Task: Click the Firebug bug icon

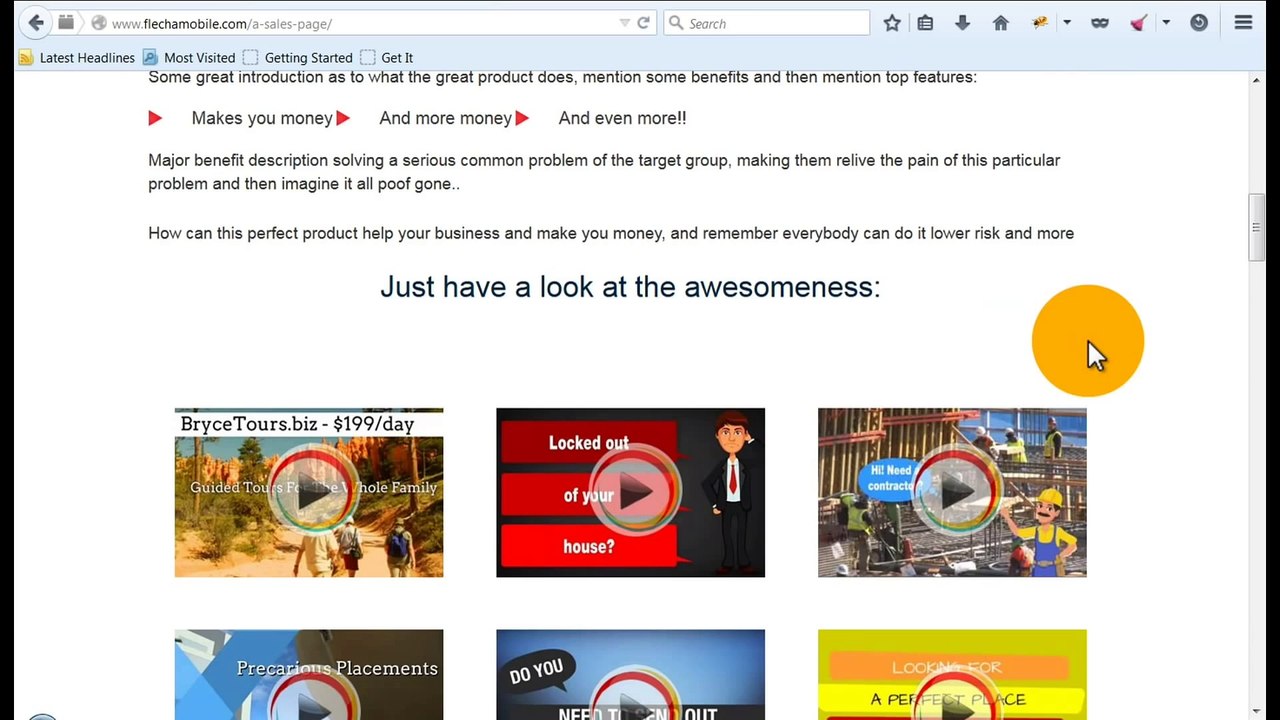Action: point(1040,23)
